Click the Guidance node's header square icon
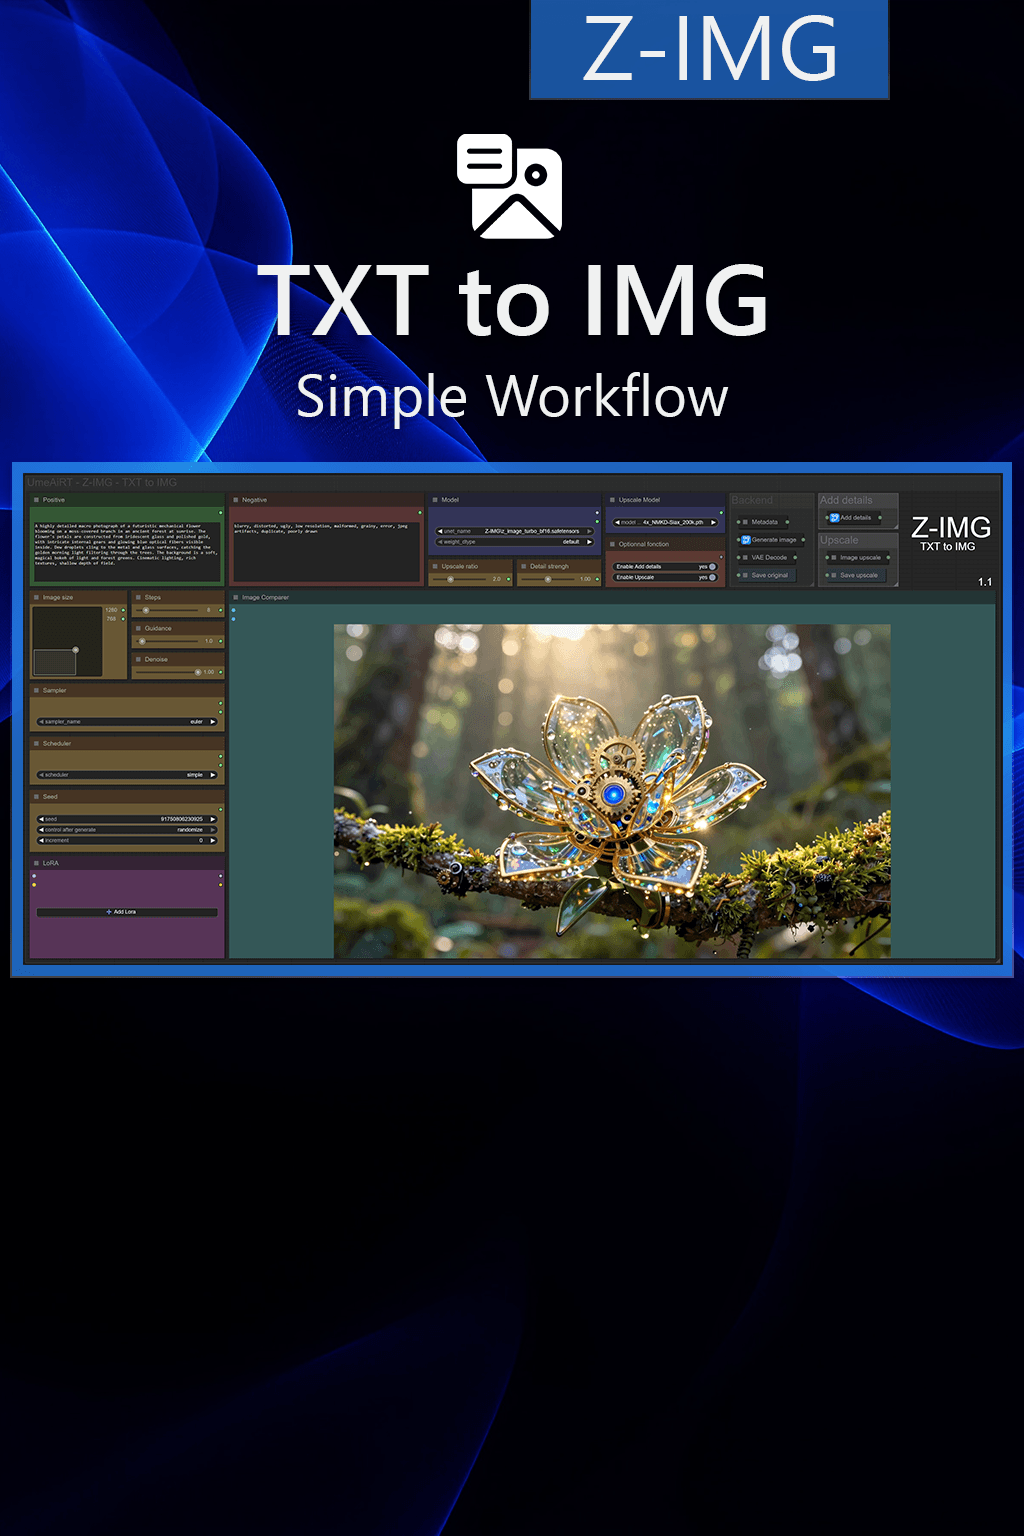This screenshot has height=1536, width=1024. (138, 628)
